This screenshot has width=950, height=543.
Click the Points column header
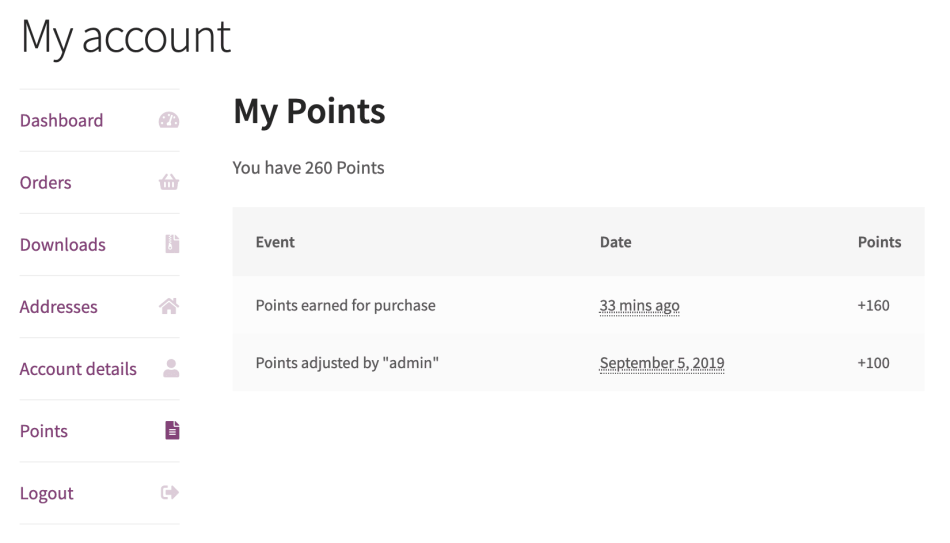[x=879, y=242]
